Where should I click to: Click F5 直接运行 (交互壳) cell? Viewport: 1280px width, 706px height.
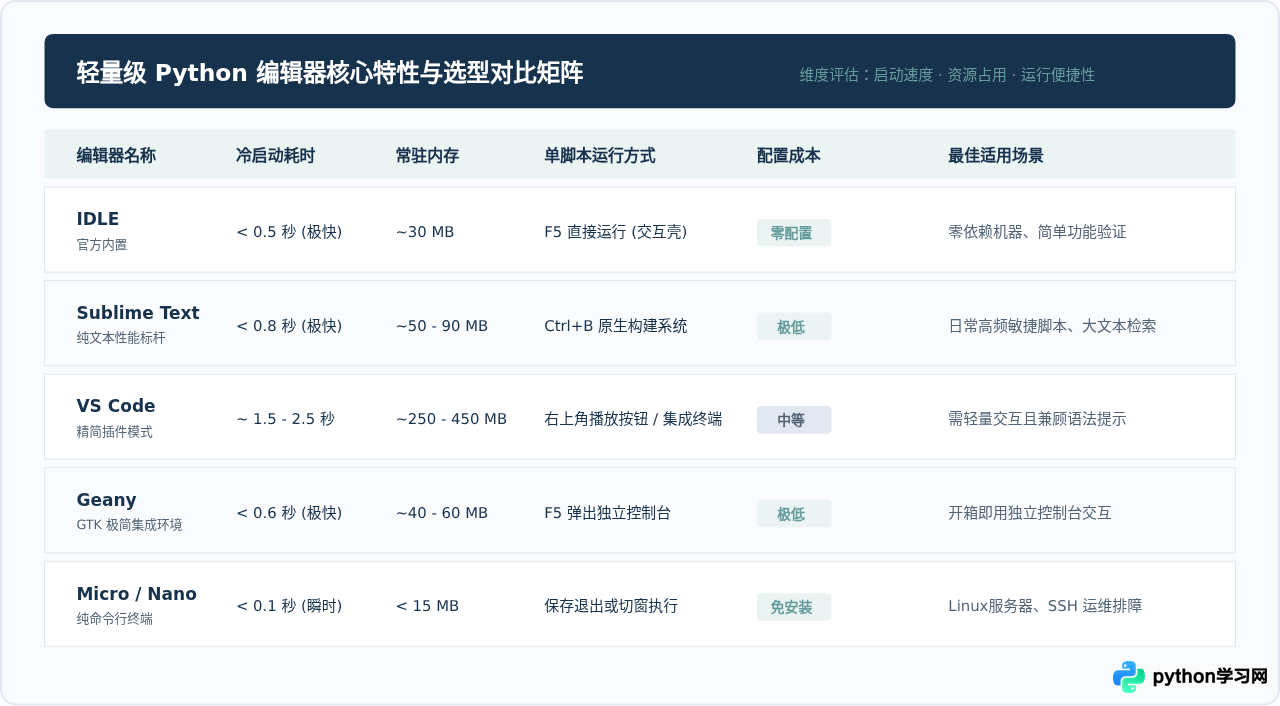[615, 232]
